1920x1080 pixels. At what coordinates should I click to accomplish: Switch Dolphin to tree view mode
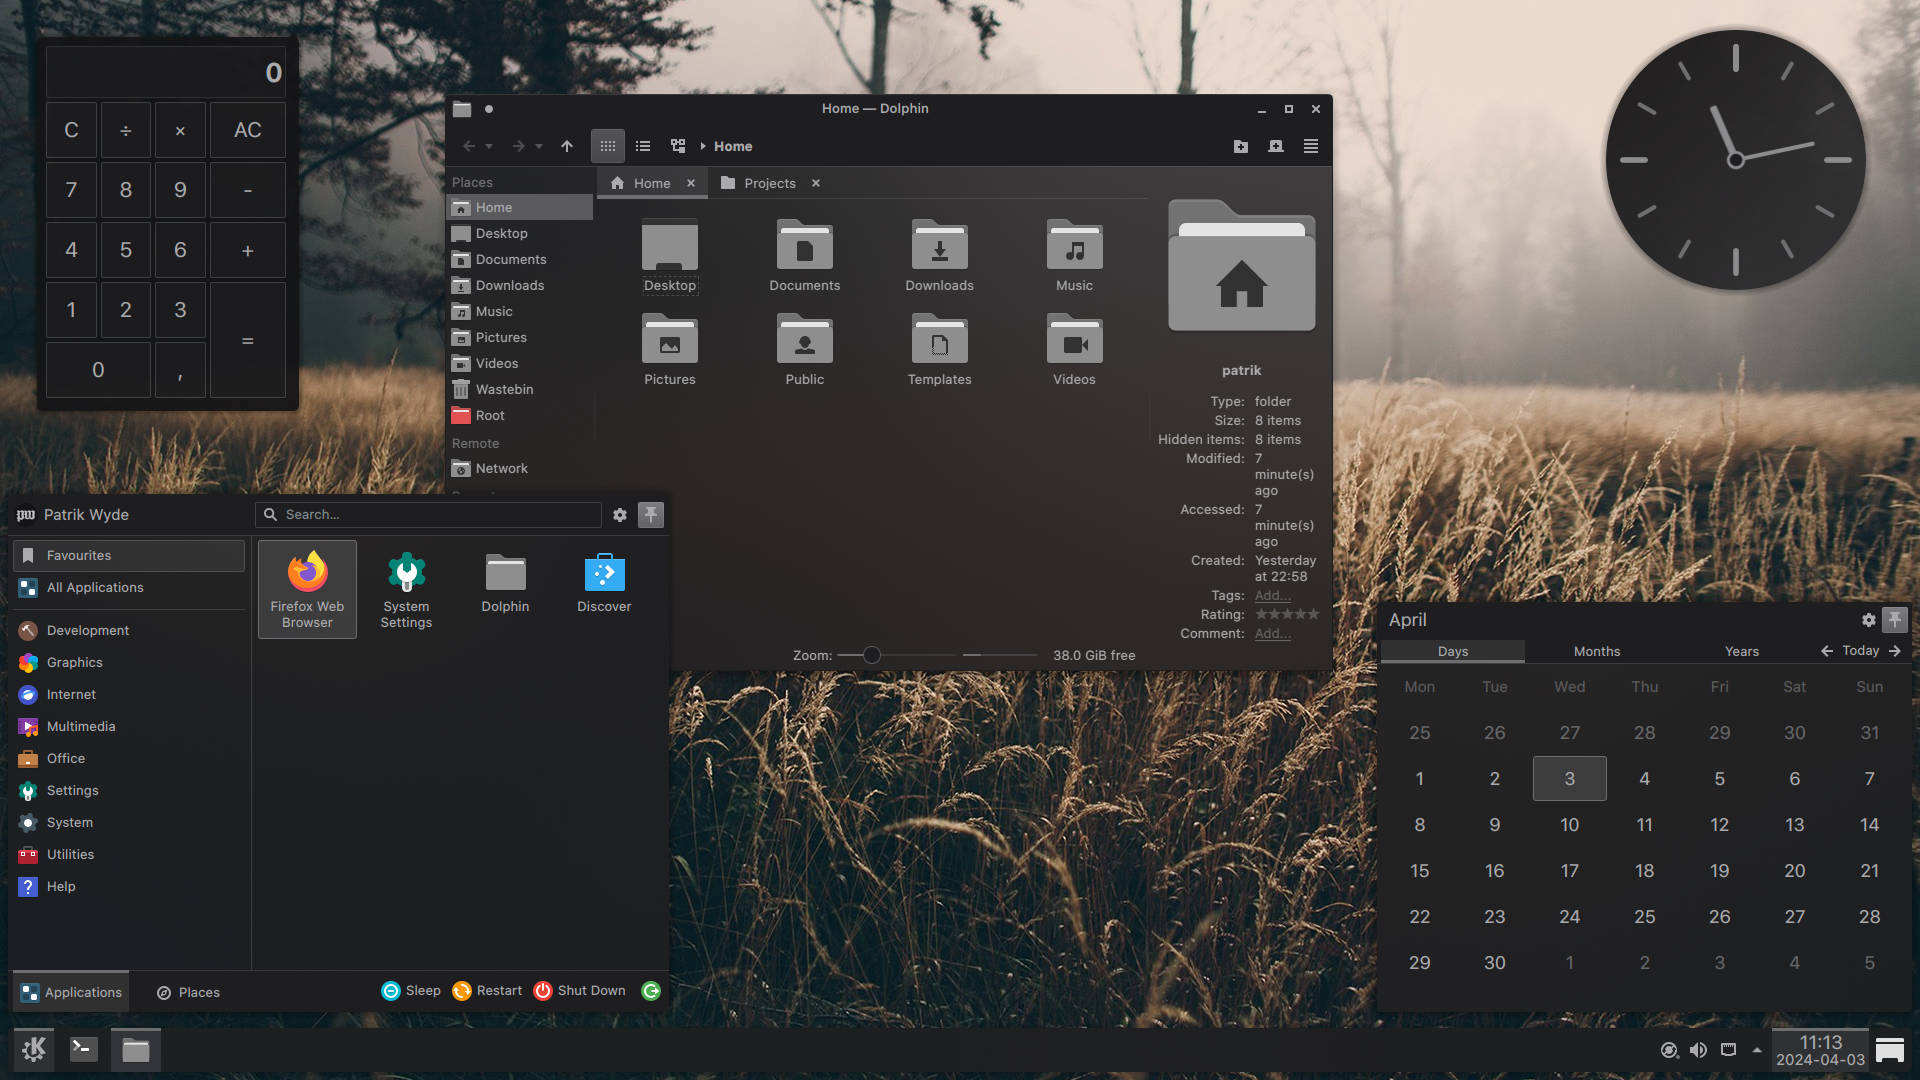[678, 146]
